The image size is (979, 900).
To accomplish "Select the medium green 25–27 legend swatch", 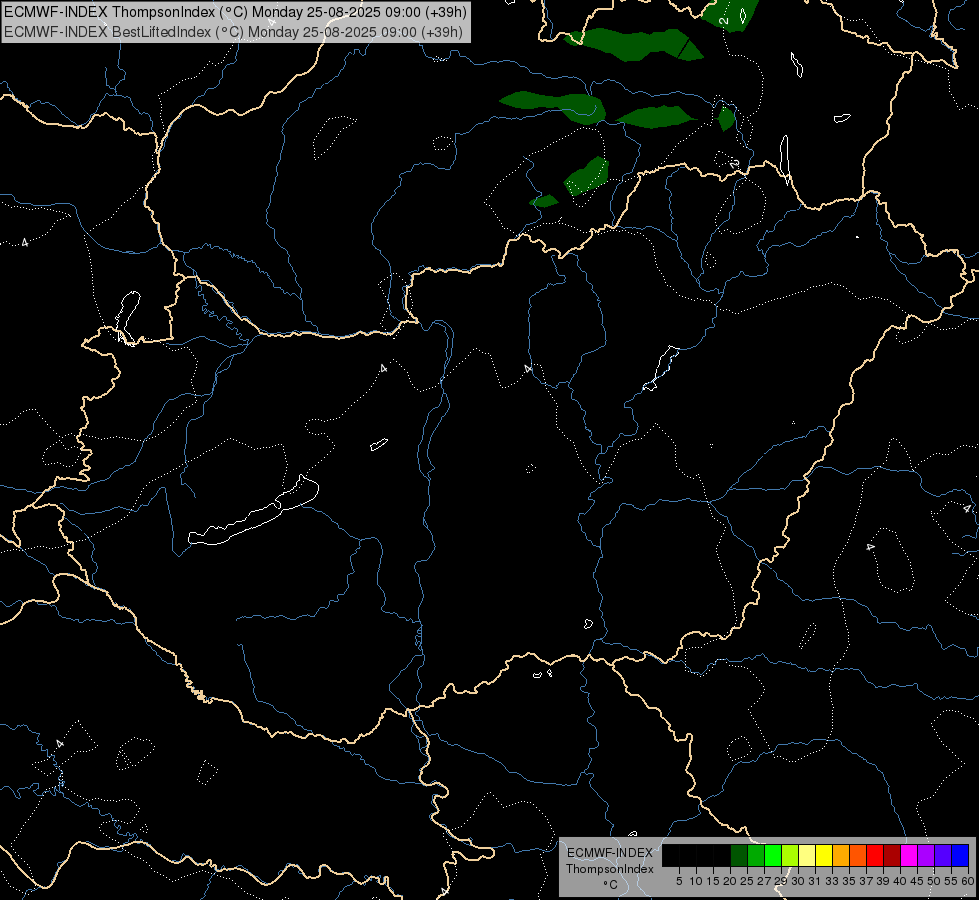I will [756, 855].
